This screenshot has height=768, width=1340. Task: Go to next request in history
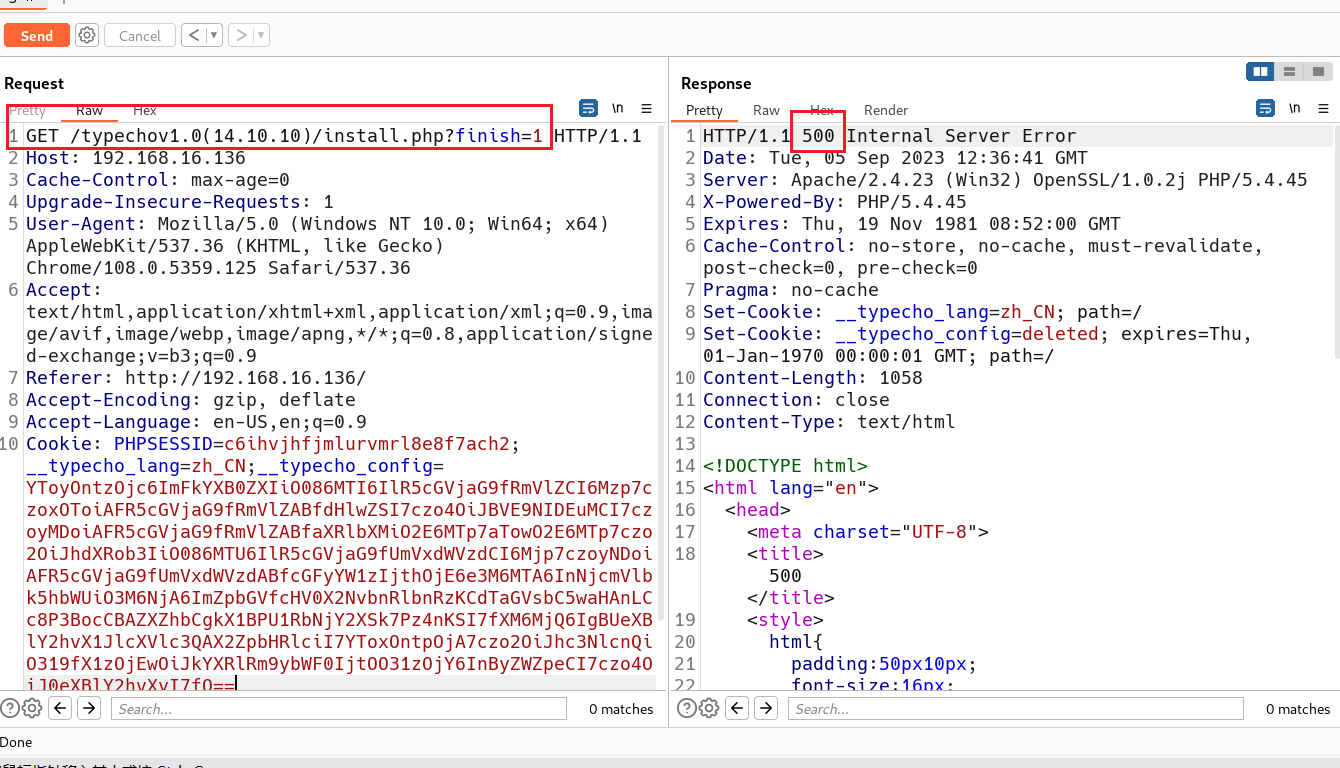point(241,35)
